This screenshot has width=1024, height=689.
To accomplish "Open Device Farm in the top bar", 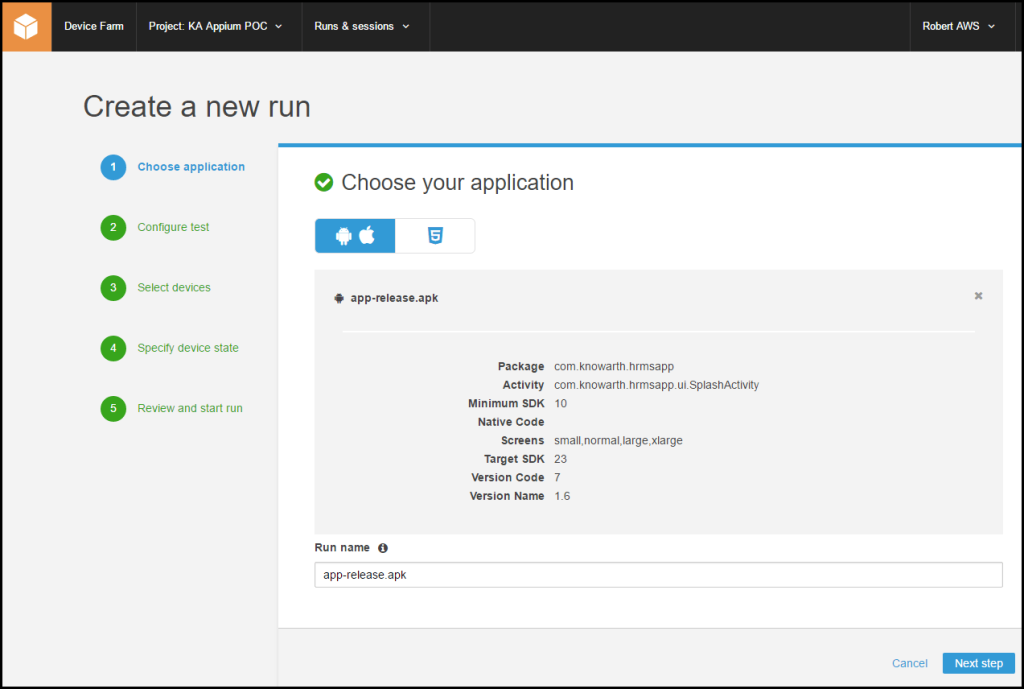I will point(94,27).
